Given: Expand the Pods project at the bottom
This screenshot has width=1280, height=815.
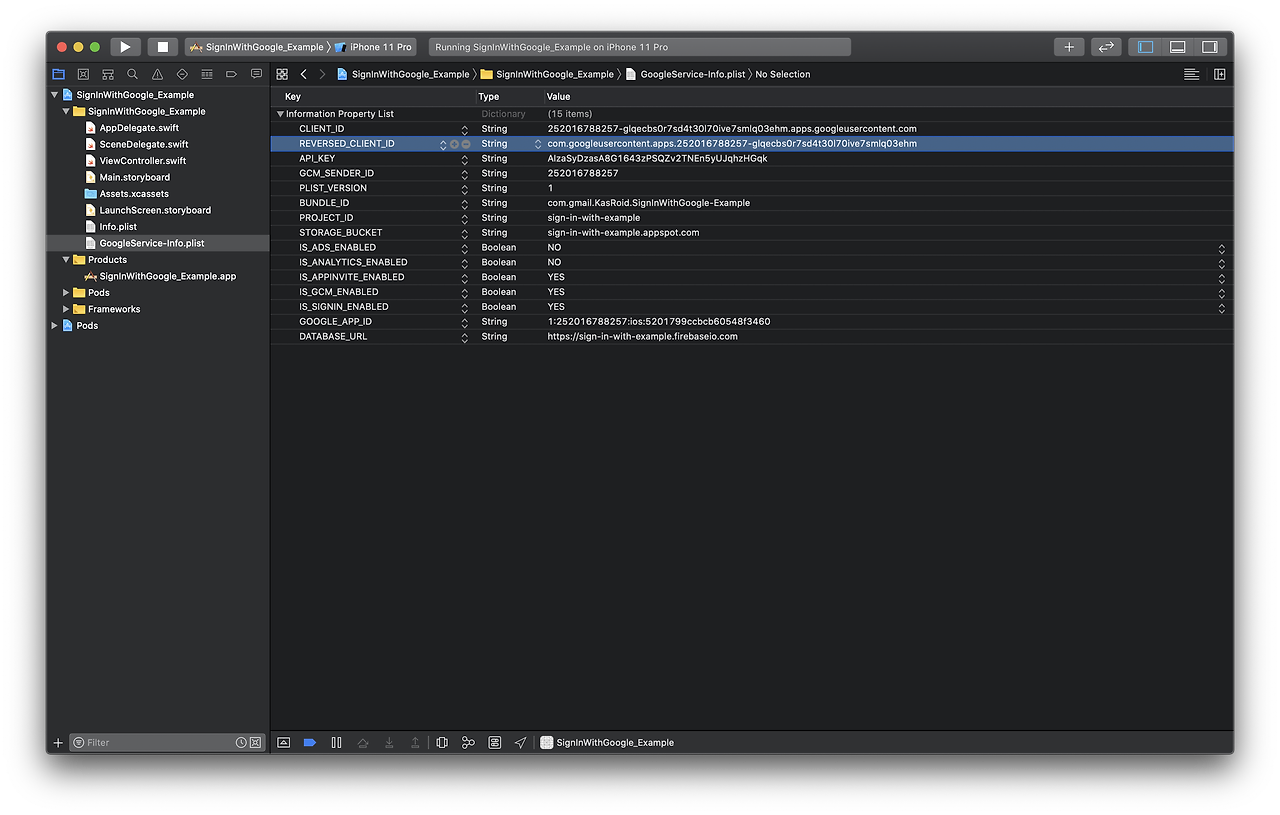Looking at the screenshot, I should tap(55, 326).
